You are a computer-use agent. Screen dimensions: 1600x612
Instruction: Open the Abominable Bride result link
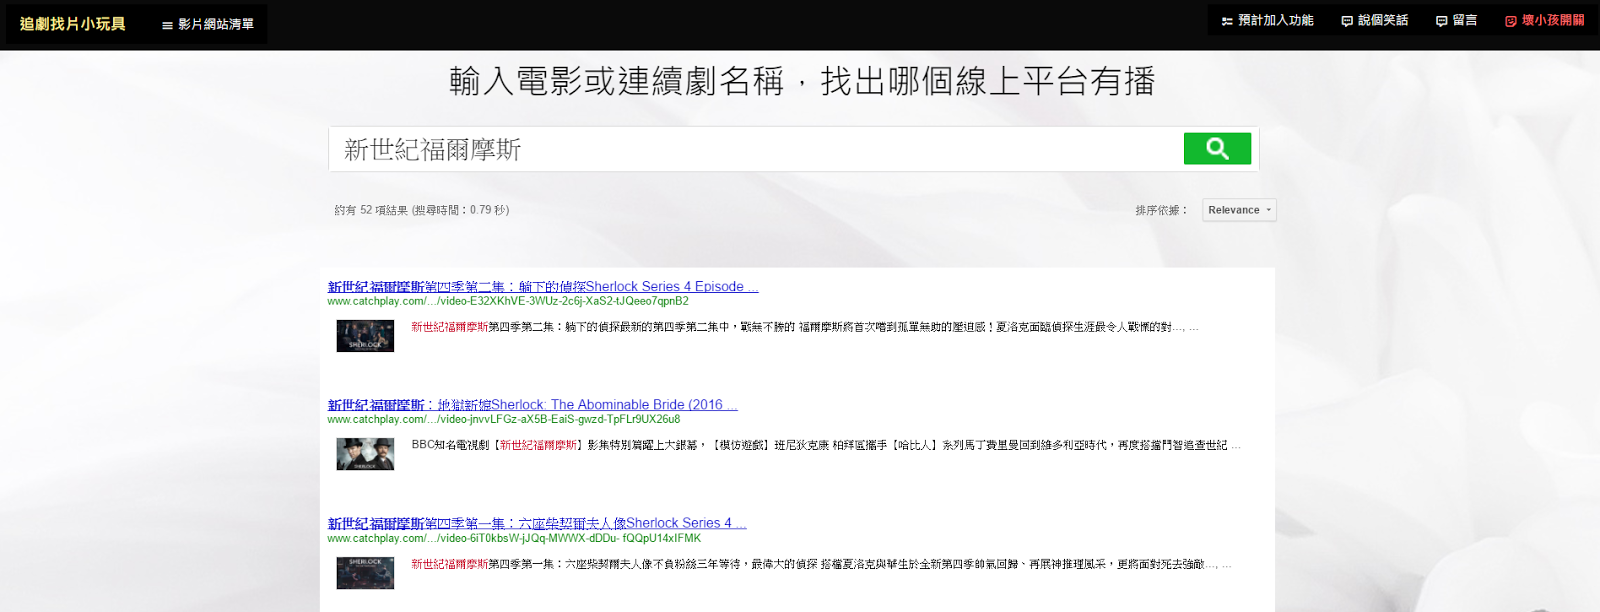[532, 405]
